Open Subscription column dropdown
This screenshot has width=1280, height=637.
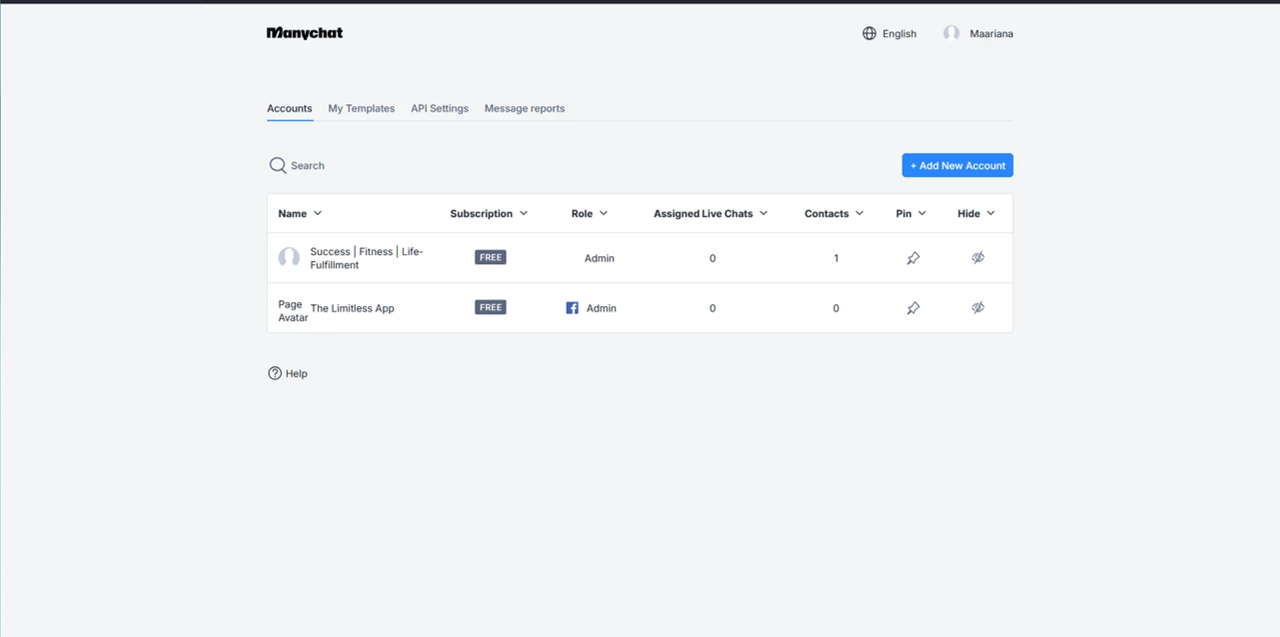[x=524, y=213]
